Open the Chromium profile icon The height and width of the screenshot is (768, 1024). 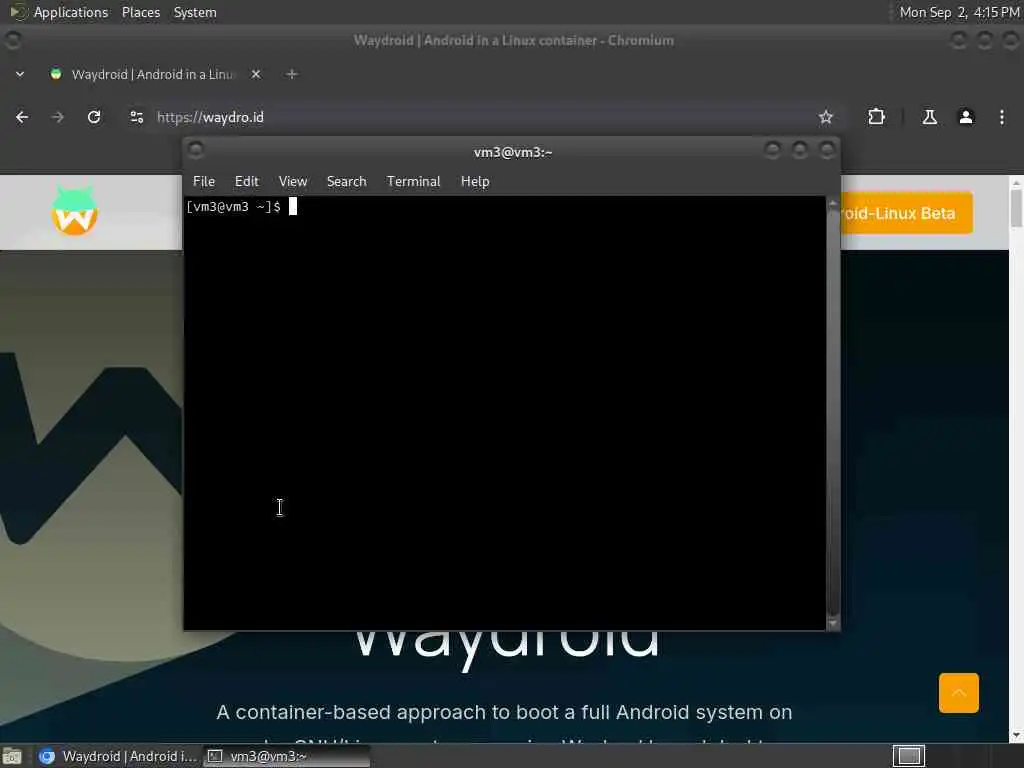(x=966, y=117)
